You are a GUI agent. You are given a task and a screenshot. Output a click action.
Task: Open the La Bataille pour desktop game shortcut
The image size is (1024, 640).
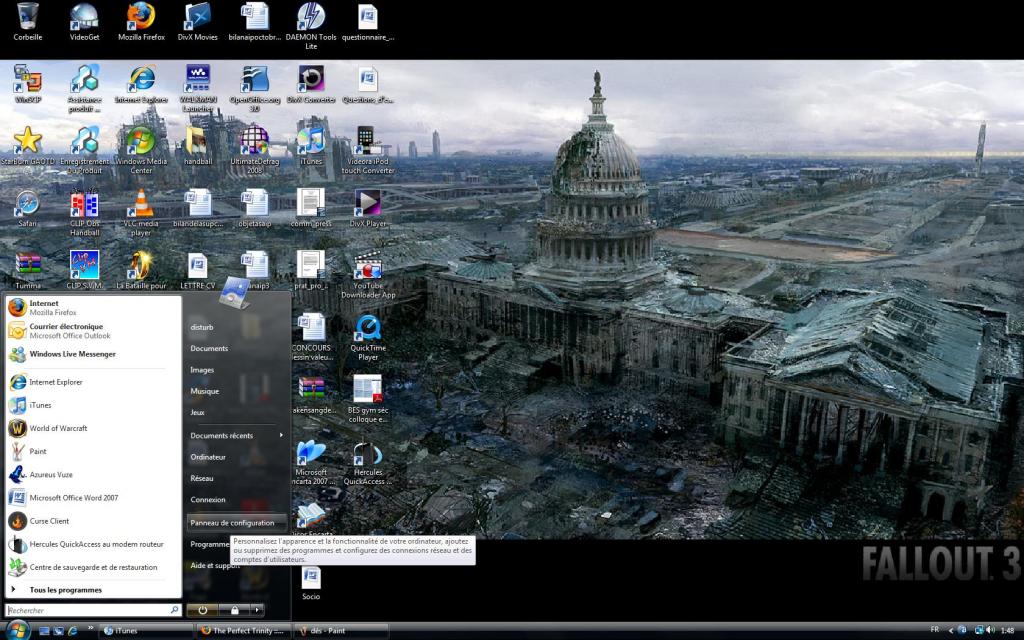(x=141, y=270)
